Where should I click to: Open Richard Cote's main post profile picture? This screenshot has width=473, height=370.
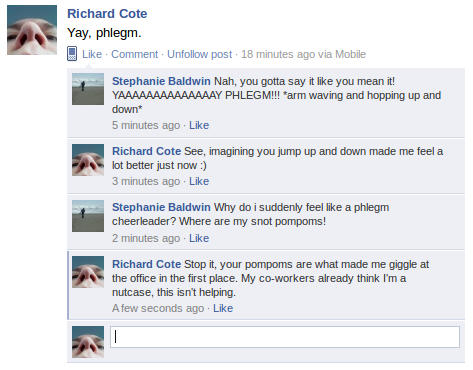[x=32, y=30]
